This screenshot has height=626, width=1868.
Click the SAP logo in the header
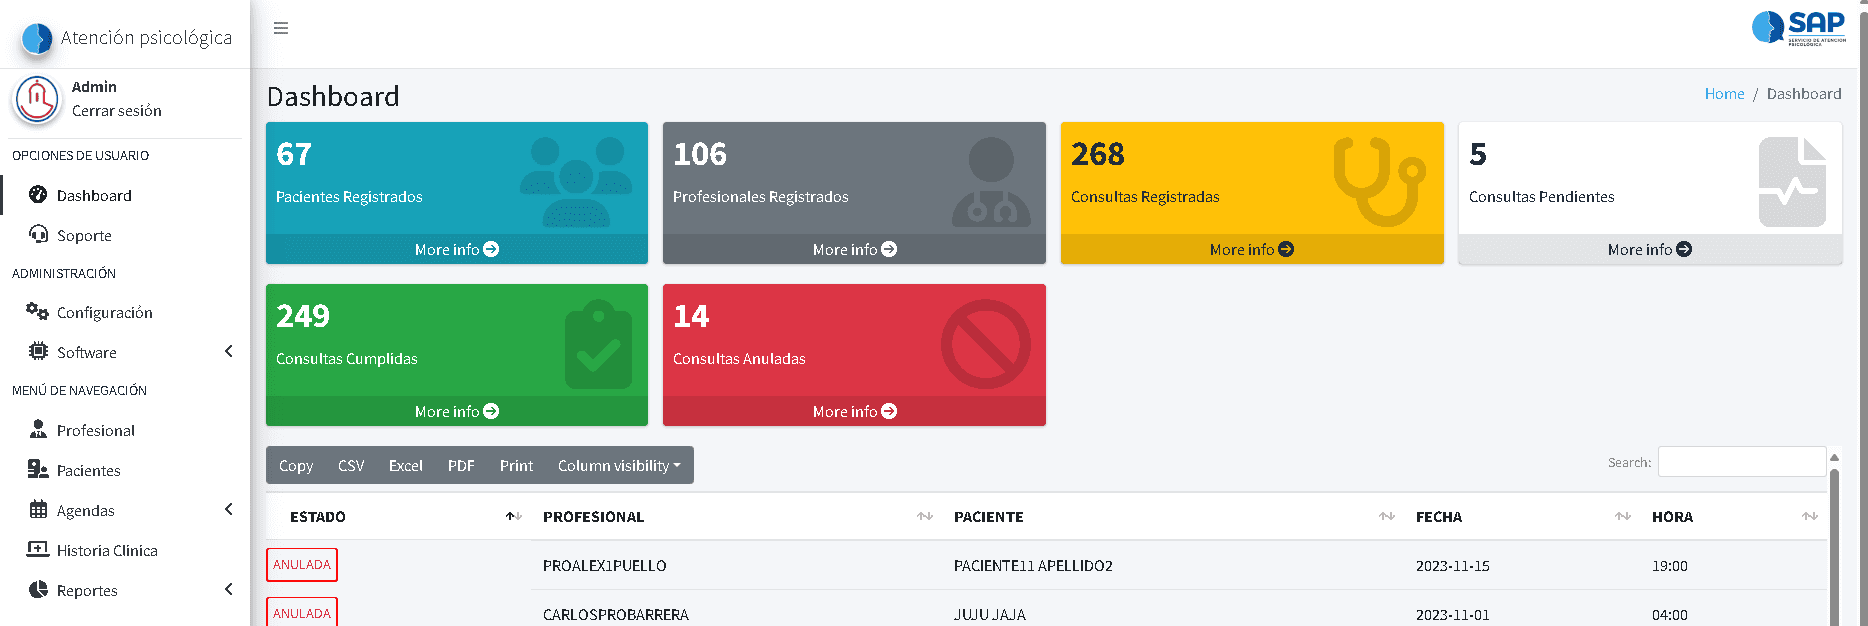click(x=1799, y=27)
